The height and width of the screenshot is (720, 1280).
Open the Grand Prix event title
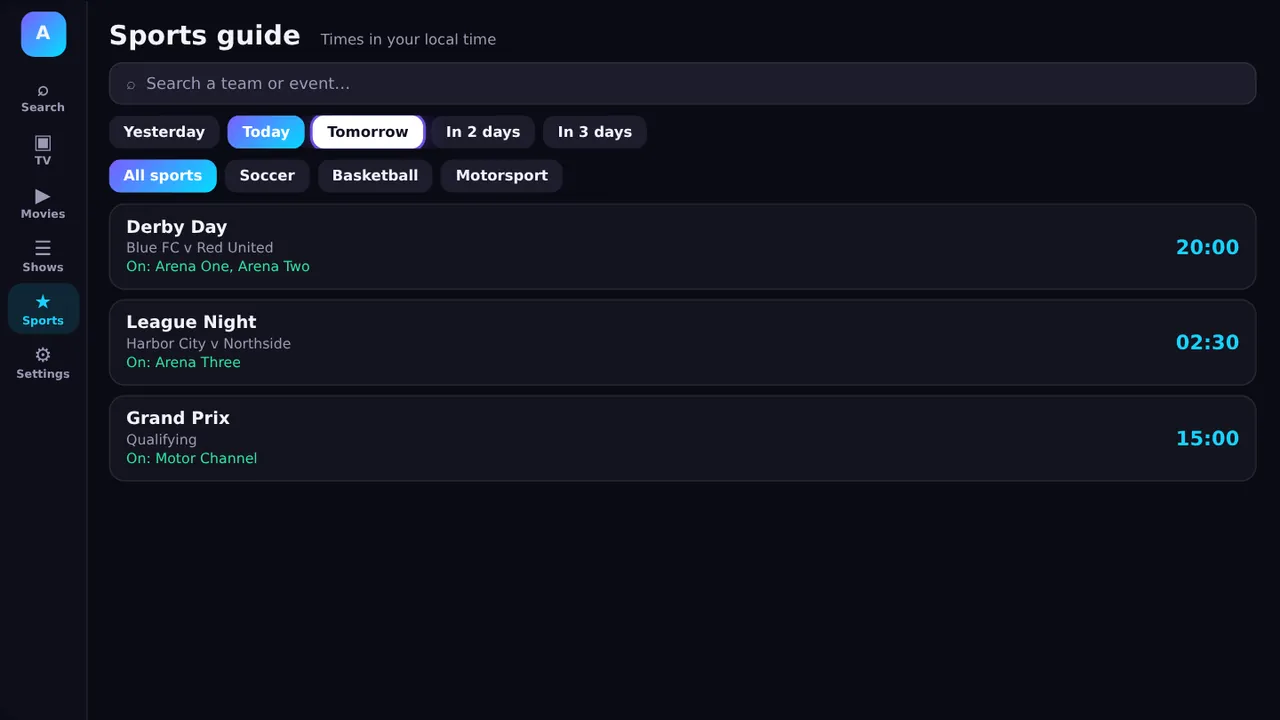pyautogui.click(x=178, y=418)
